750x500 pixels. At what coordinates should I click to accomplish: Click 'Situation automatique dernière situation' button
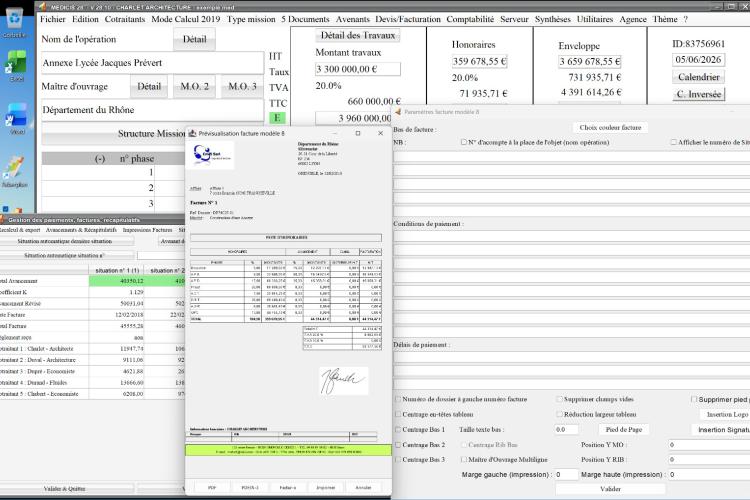pyautogui.click(x=65, y=241)
